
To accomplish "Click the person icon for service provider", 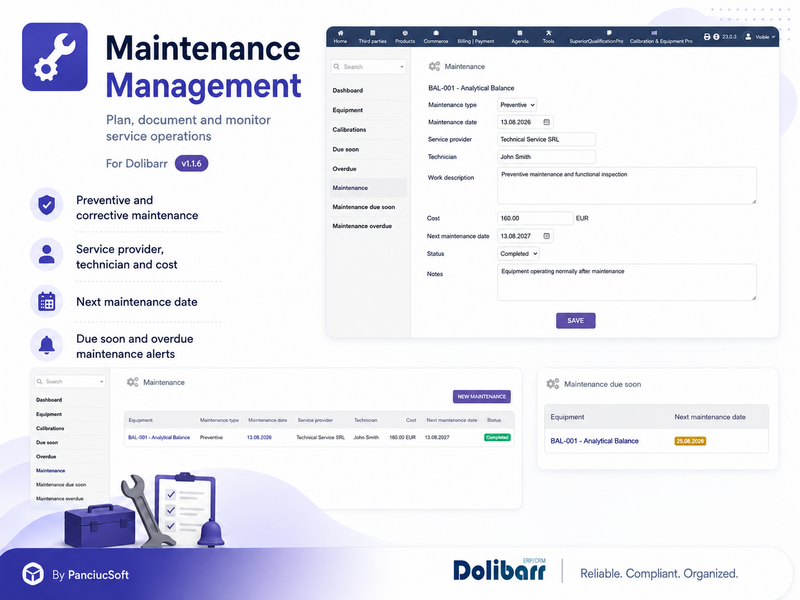I will (46, 254).
